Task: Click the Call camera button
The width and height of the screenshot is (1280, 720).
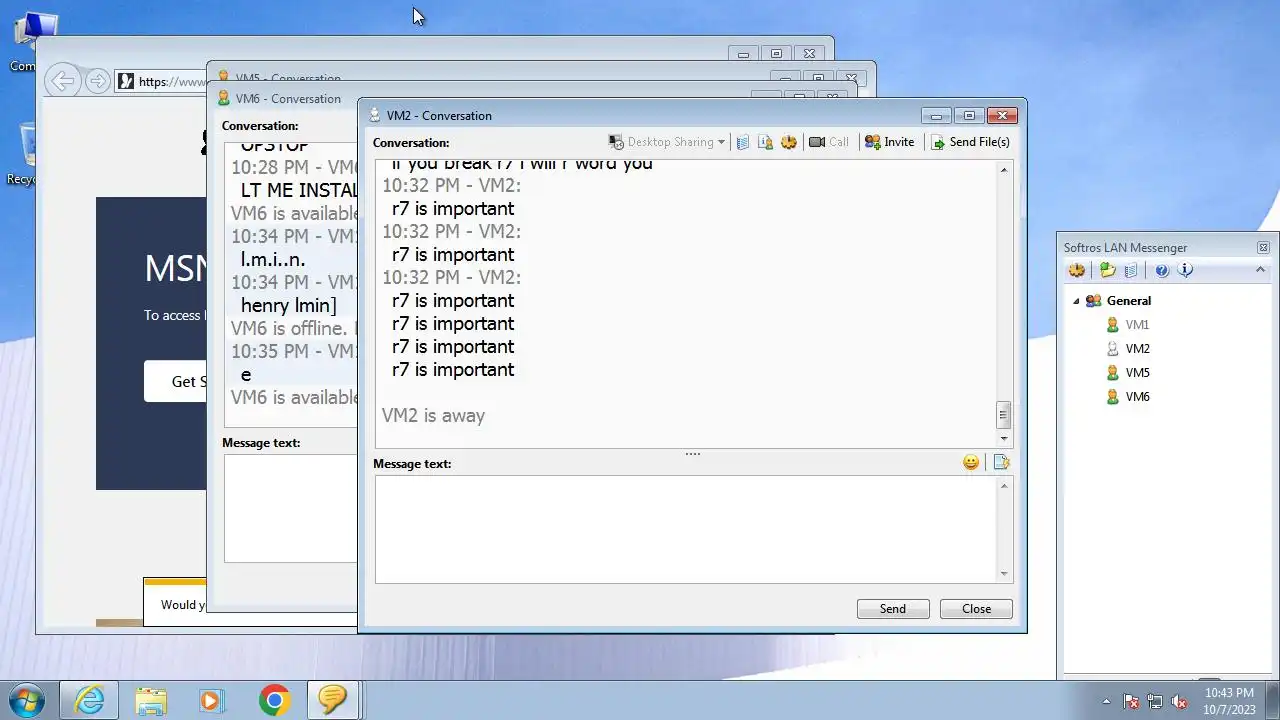Action: (x=829, y=142)
